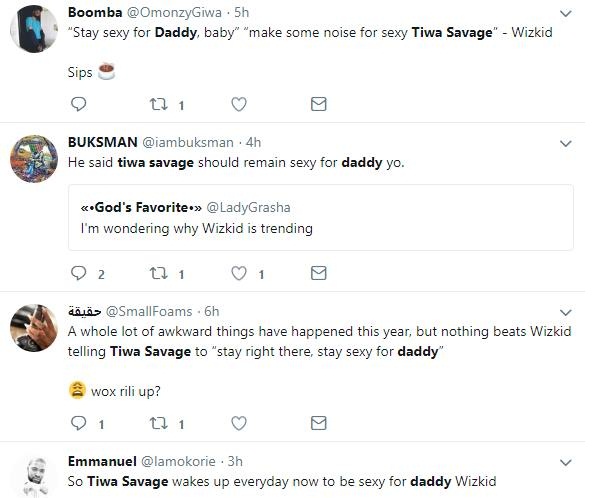602x498 pixels.
Task: Reply to Boomba's tweet
Action: tap(79, 104)
